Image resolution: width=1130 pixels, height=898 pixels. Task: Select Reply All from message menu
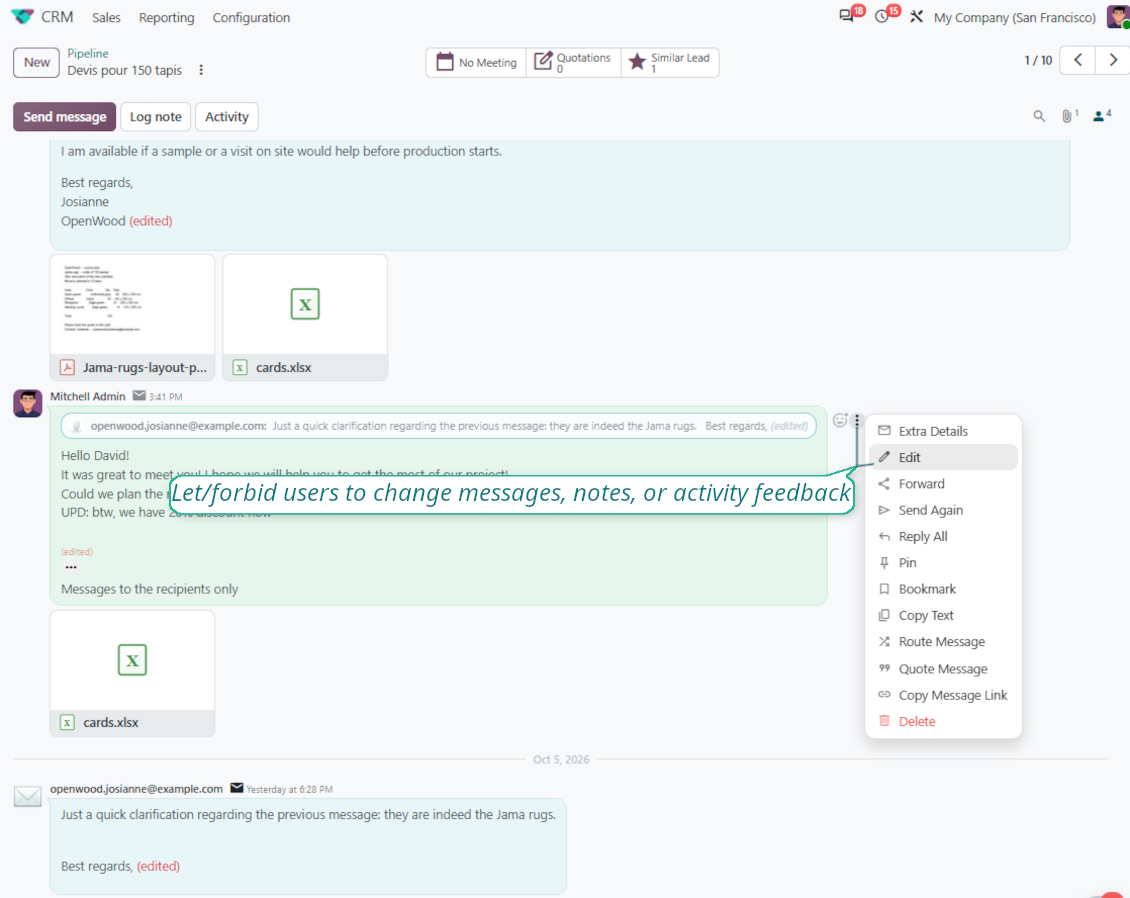(943, 537)
